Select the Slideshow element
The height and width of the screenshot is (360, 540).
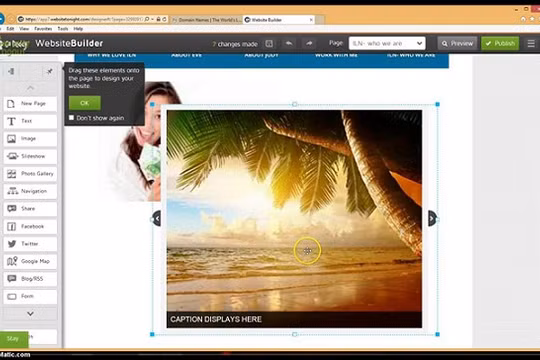[30, 156]
